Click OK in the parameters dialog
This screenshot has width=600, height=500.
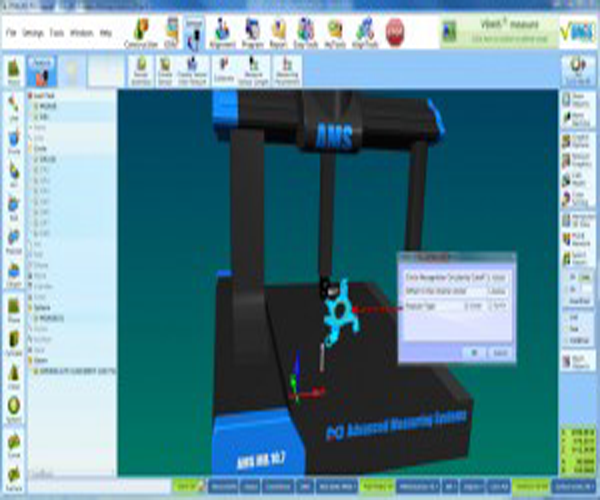474,353
